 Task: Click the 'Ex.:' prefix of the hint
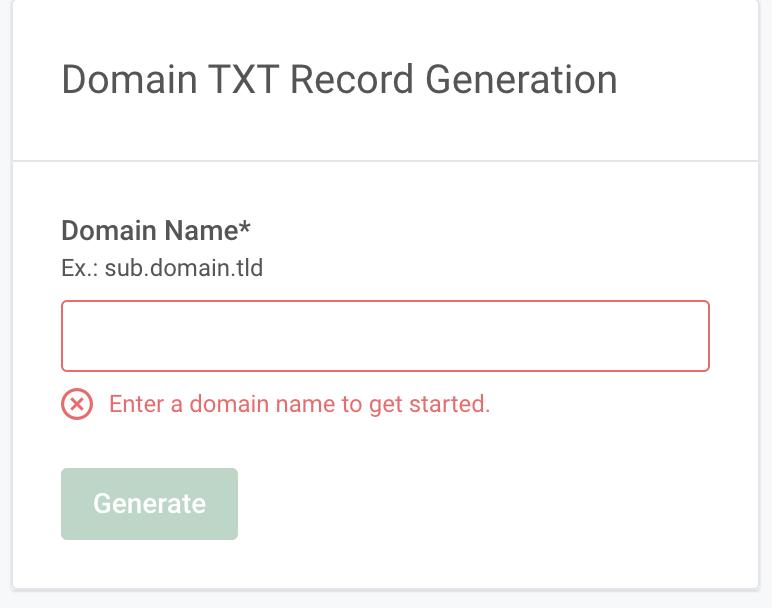pyautogui.click(x=80, y=268)
